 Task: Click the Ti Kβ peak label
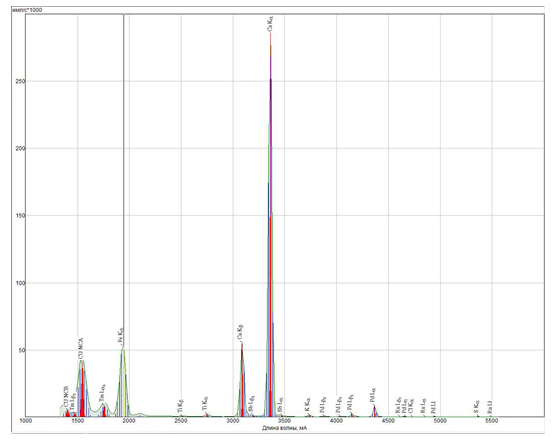[180, 407]
